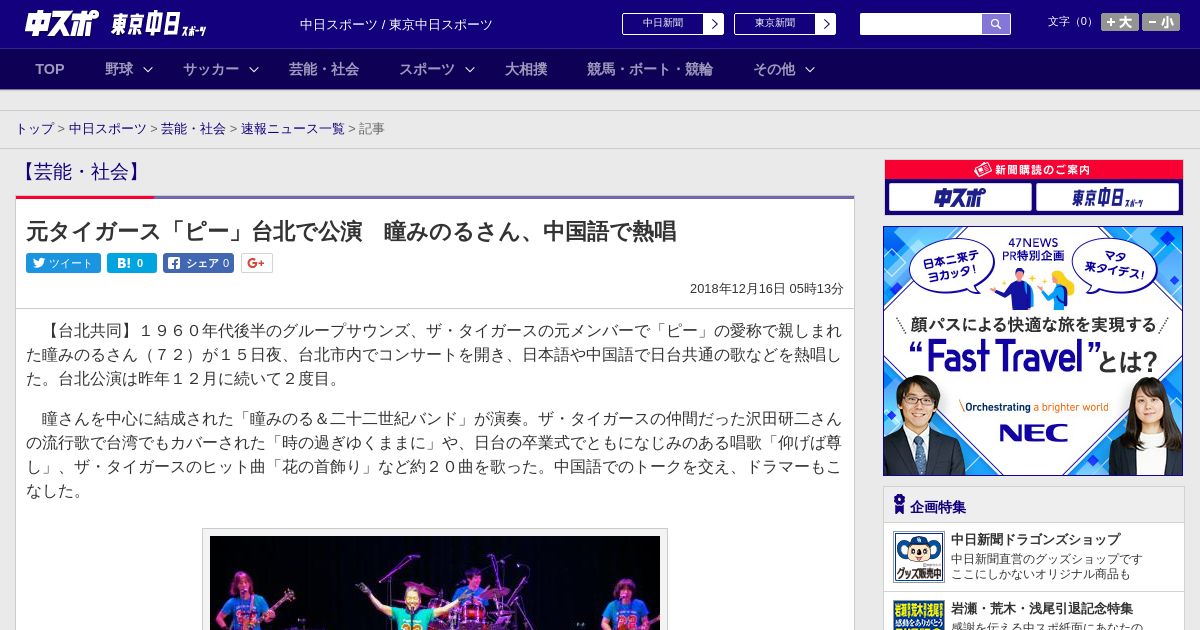The width and height of the screenshot is (1200, 630).
Task: Bookmark article with Hatena B! button
Action: click(132, 263)
